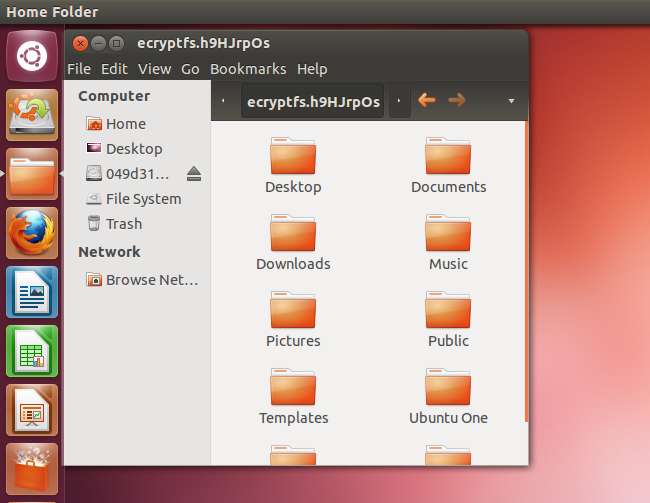Open the View menu

tap(154, 69)
